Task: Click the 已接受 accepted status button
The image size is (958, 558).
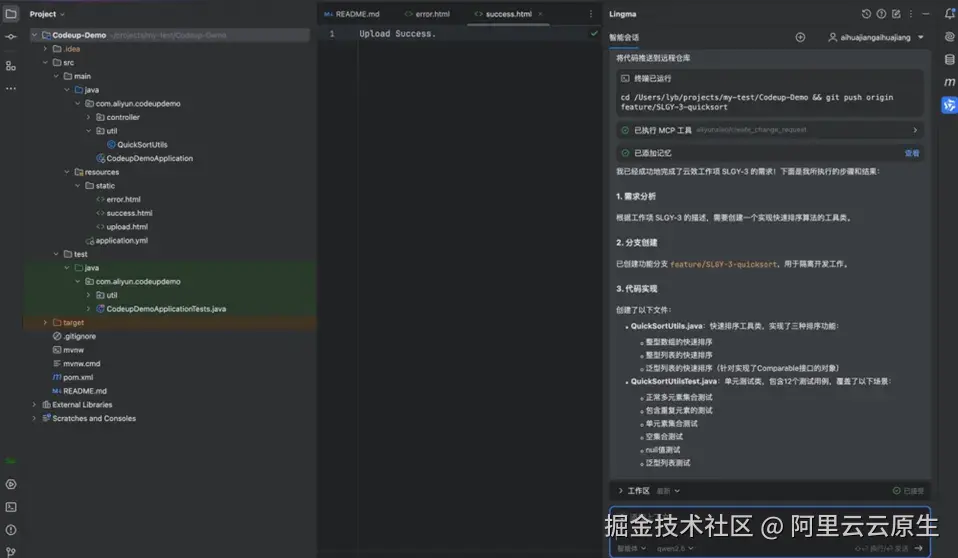Action: pyautogui.click(x=908, y=491)
